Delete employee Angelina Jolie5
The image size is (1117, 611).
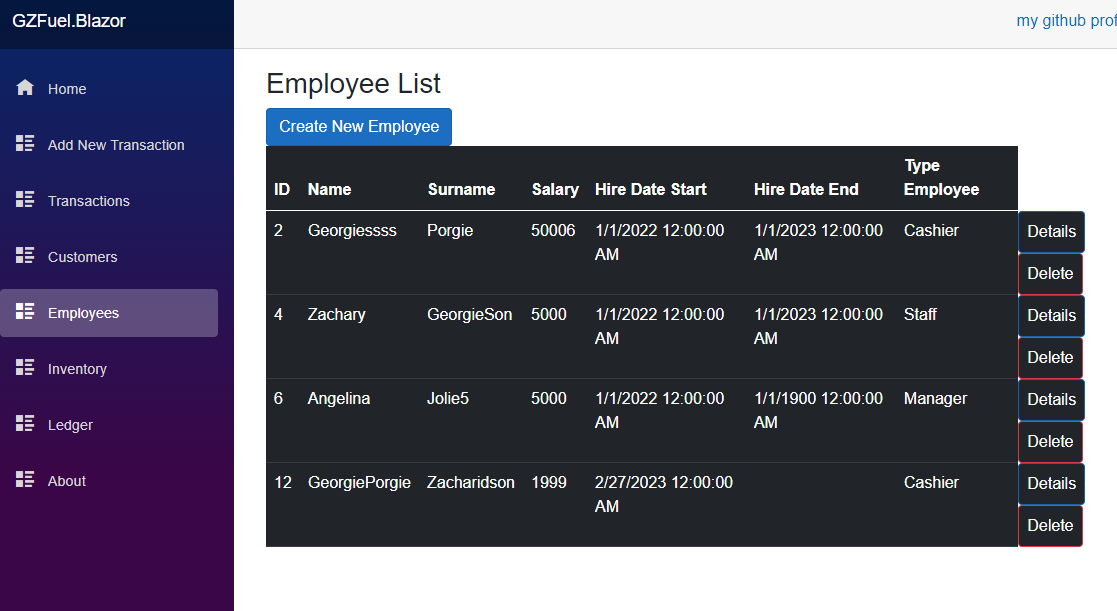(x=1051, y=442)
